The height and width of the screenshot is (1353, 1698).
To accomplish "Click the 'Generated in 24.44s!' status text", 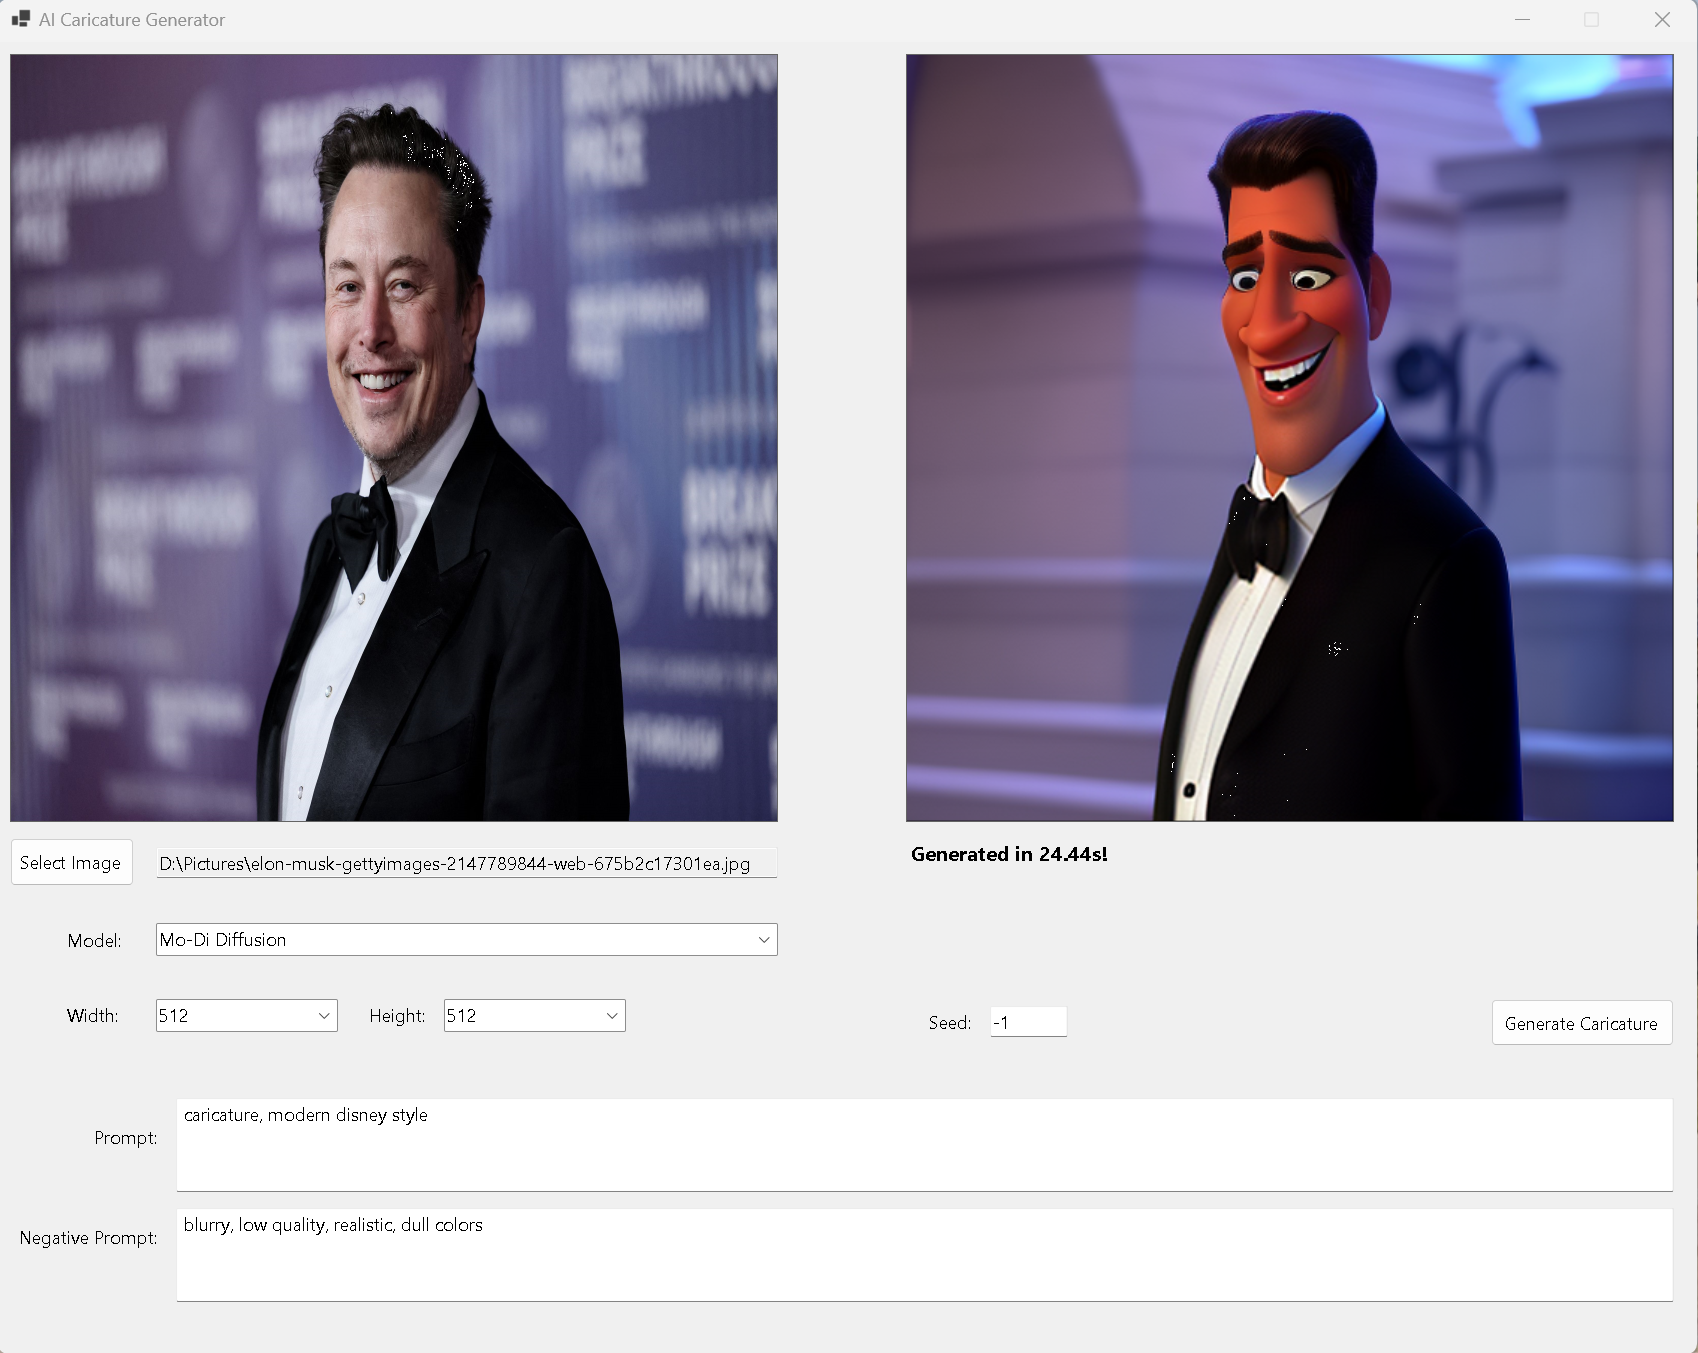I will 1009,854.
